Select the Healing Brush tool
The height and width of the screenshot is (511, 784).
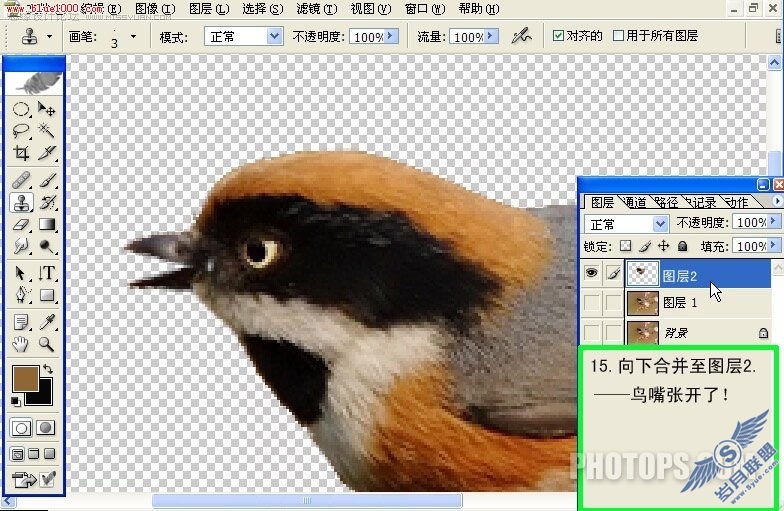coord(21,180)
